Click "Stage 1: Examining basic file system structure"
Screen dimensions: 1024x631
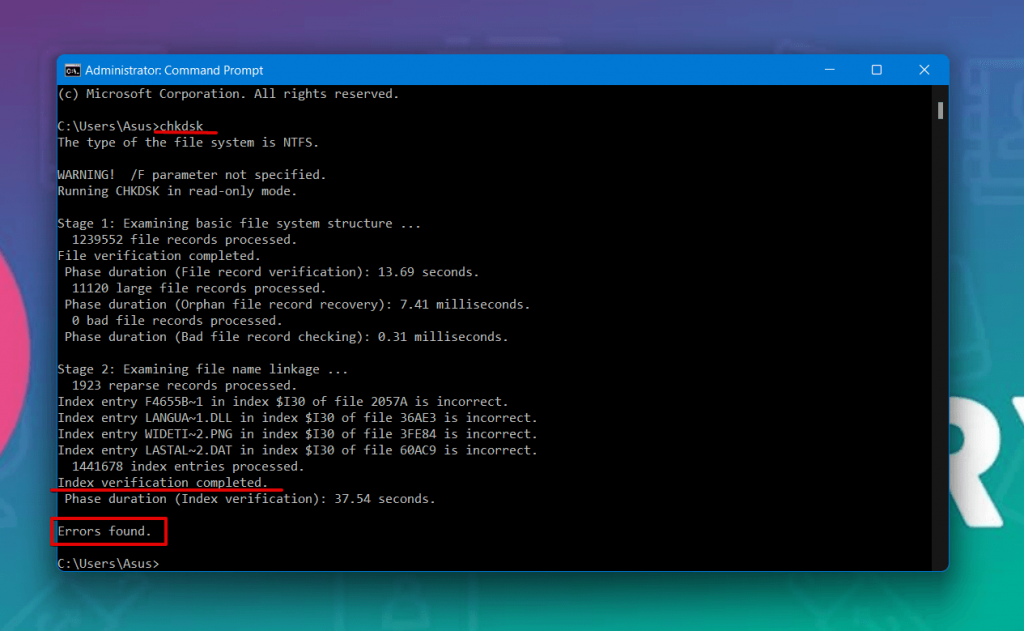(x=239, y=224)
